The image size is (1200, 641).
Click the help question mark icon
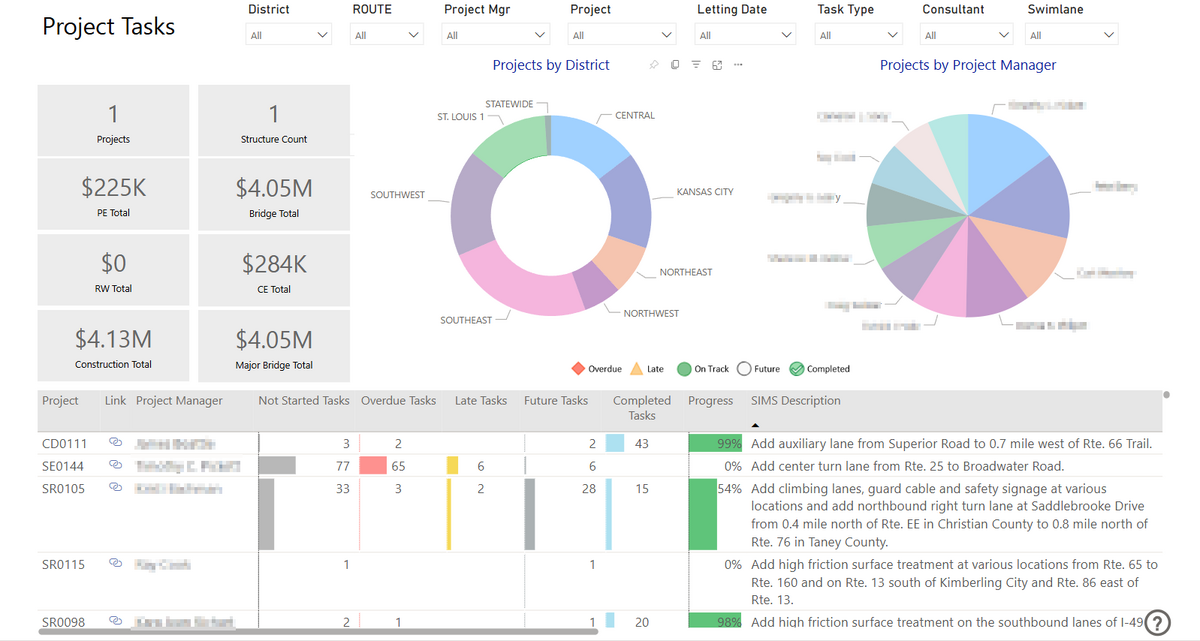click(1157, 623)
